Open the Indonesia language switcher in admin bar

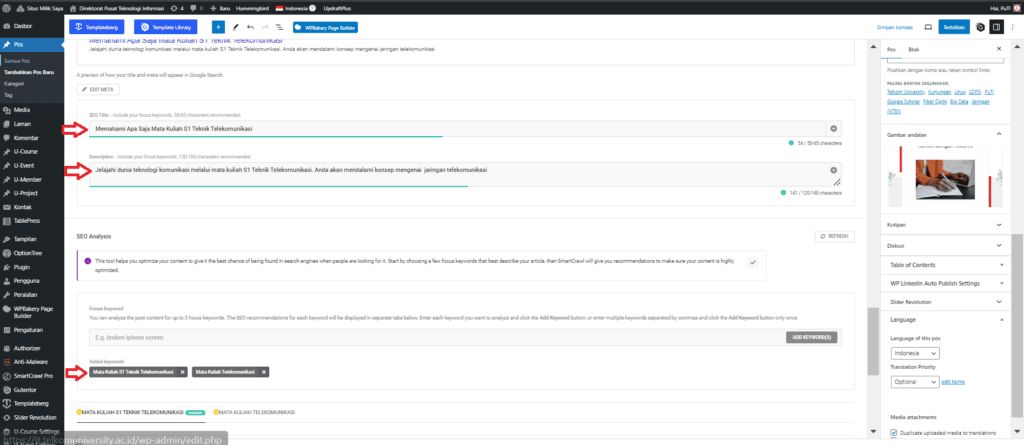click(x=296, y=8)
